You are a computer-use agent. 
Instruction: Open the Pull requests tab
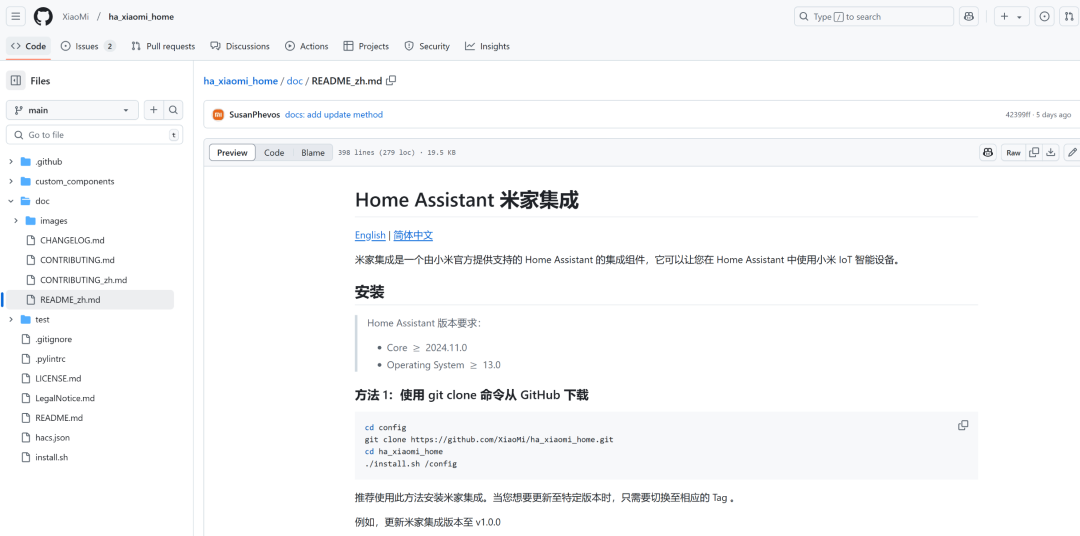pos(163,46)
